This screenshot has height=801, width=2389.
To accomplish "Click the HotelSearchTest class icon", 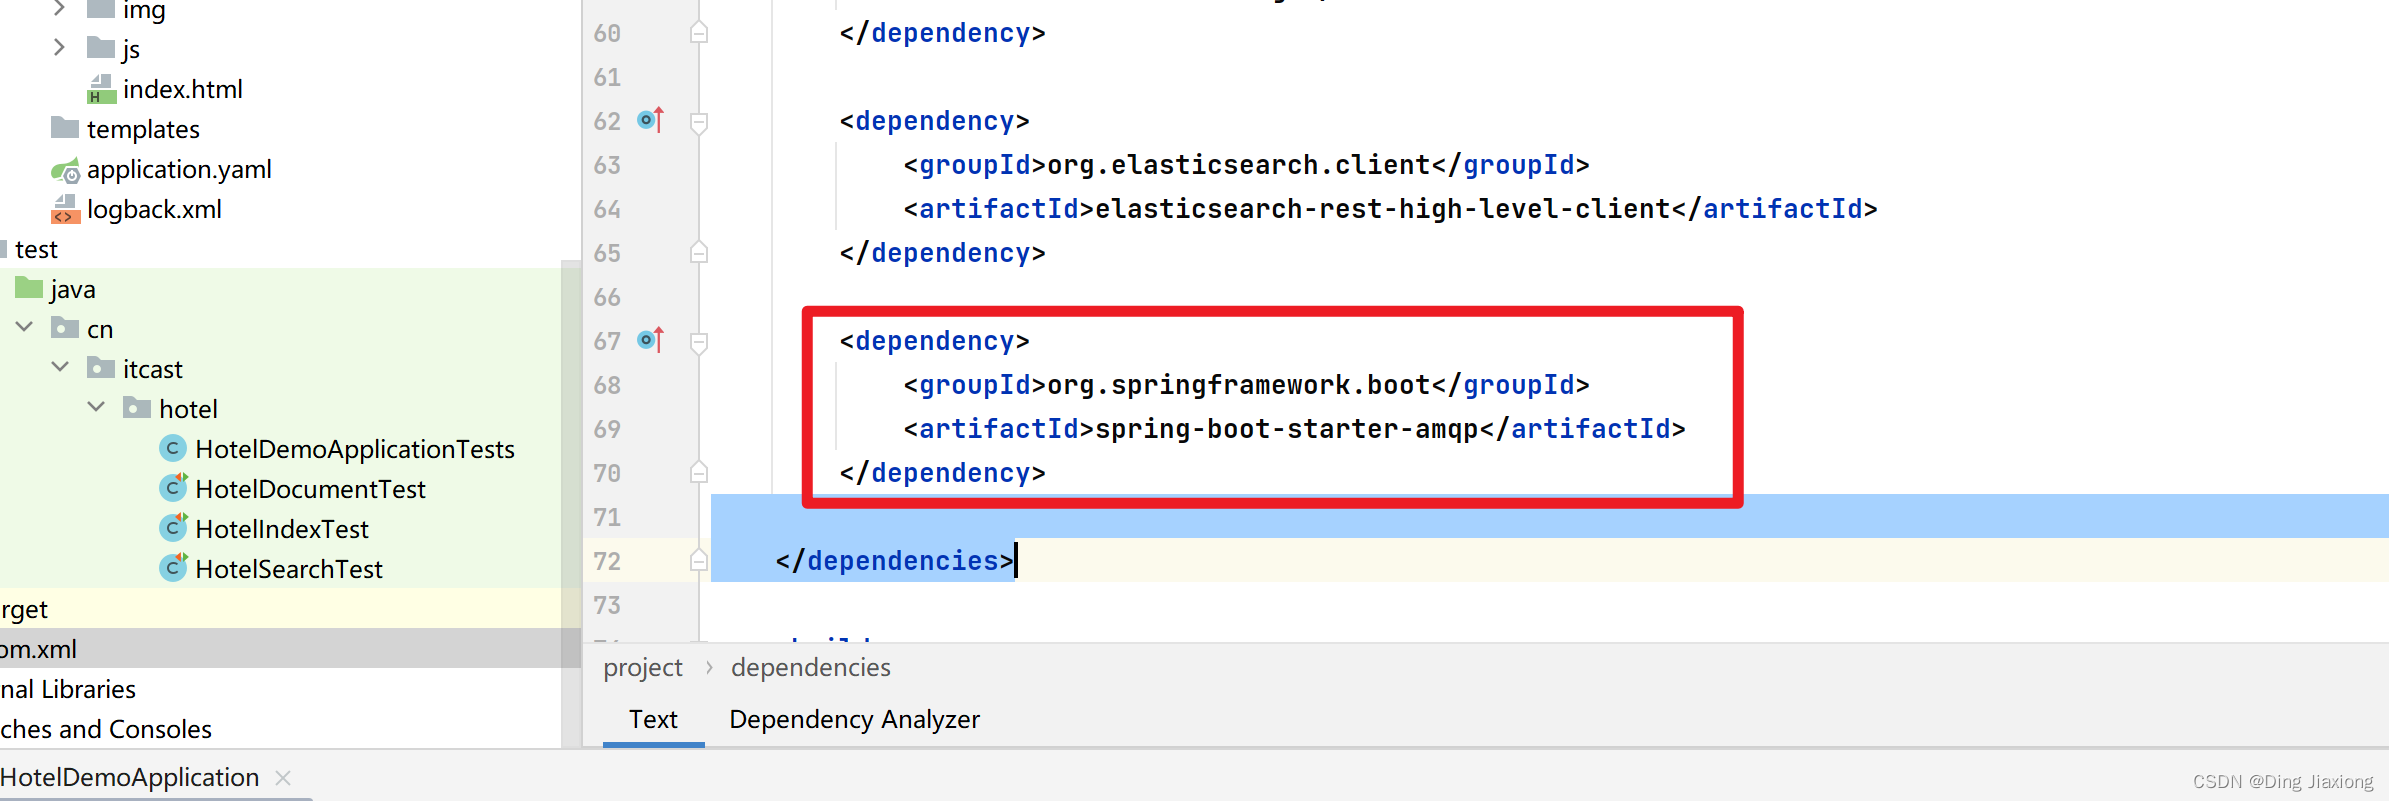I will pyautogui.click(x=174, y=567).
